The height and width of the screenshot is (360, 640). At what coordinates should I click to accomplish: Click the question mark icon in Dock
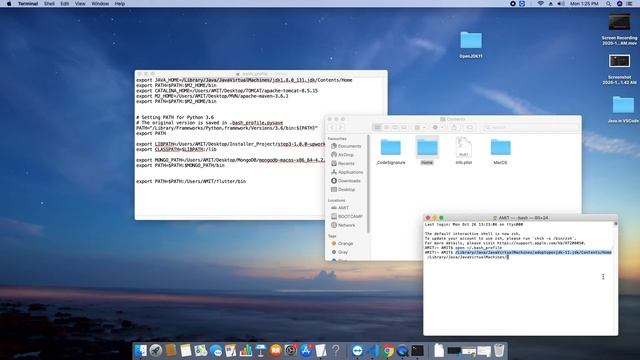point(336,351)
